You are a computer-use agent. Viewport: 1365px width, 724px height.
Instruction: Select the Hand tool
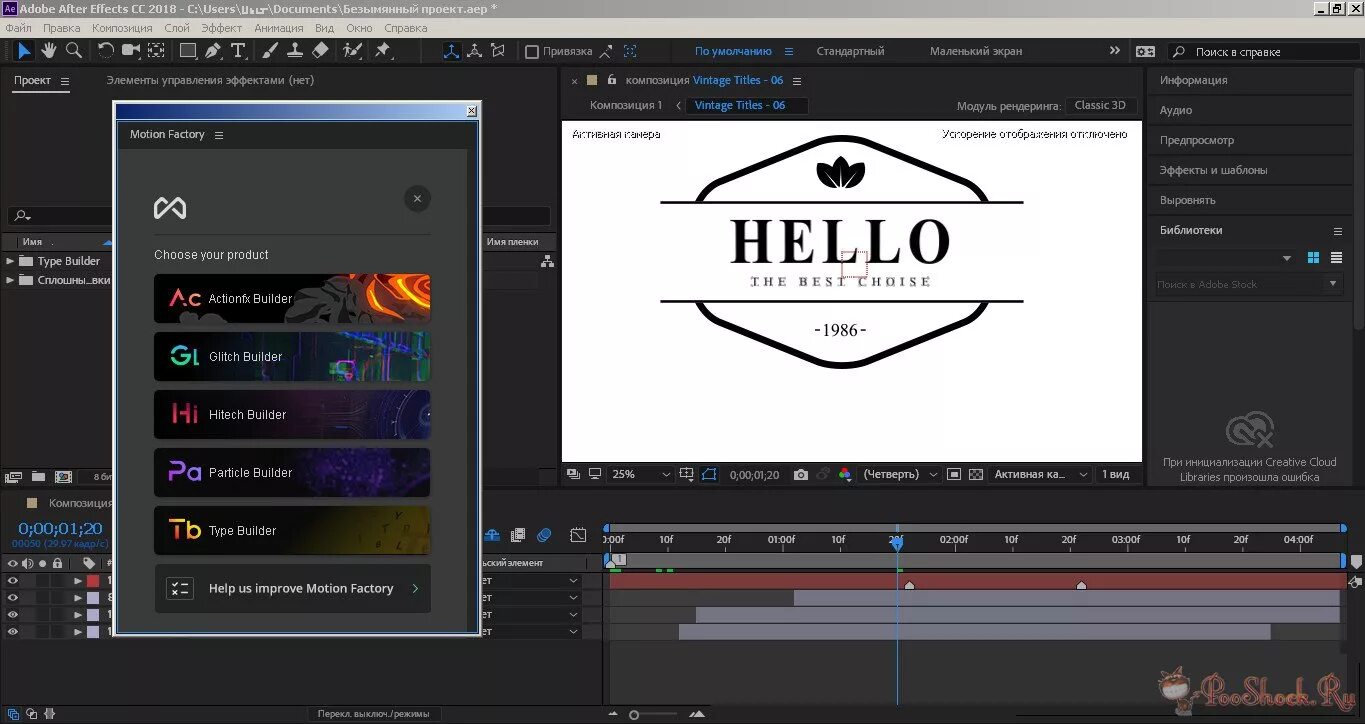coord(48,50)
